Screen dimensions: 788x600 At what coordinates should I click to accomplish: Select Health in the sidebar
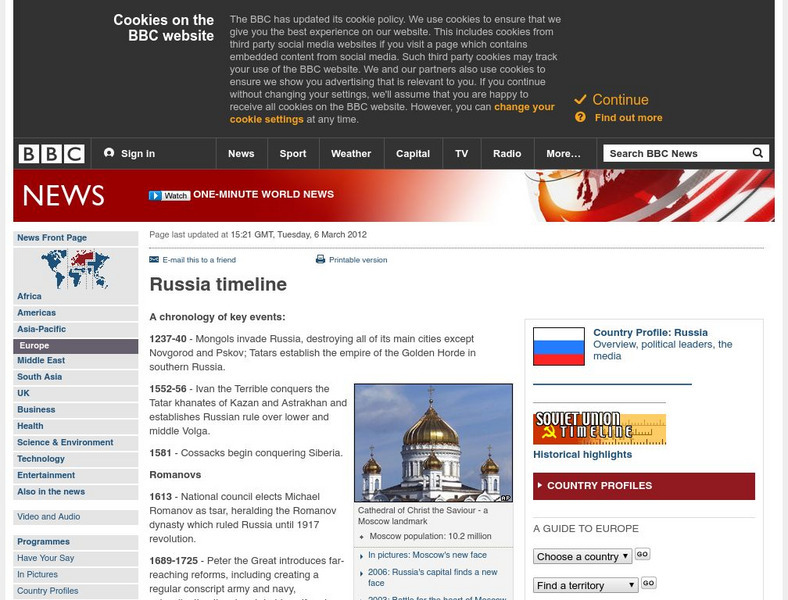coord(75,426)
